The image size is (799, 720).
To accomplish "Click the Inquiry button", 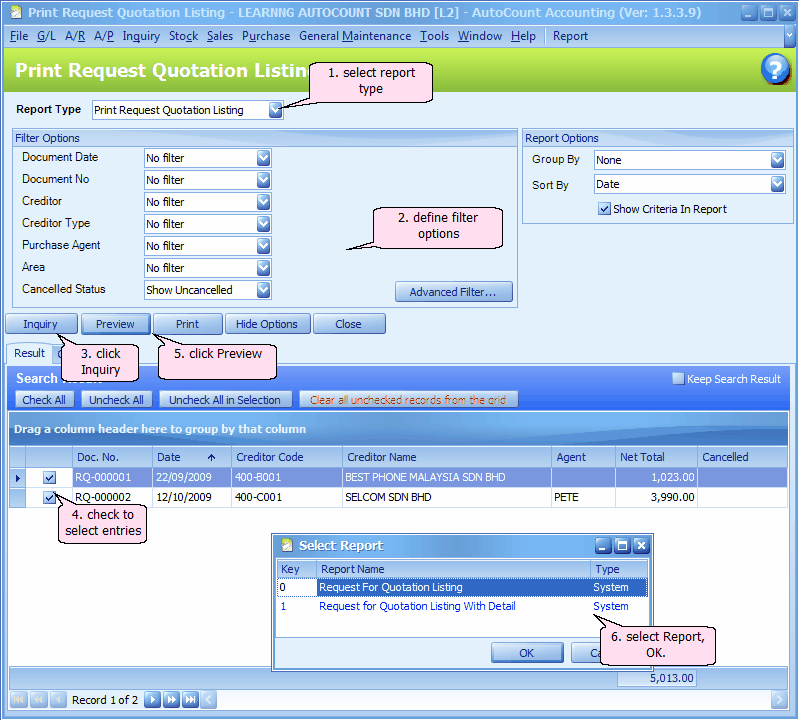I will [41, 324].
